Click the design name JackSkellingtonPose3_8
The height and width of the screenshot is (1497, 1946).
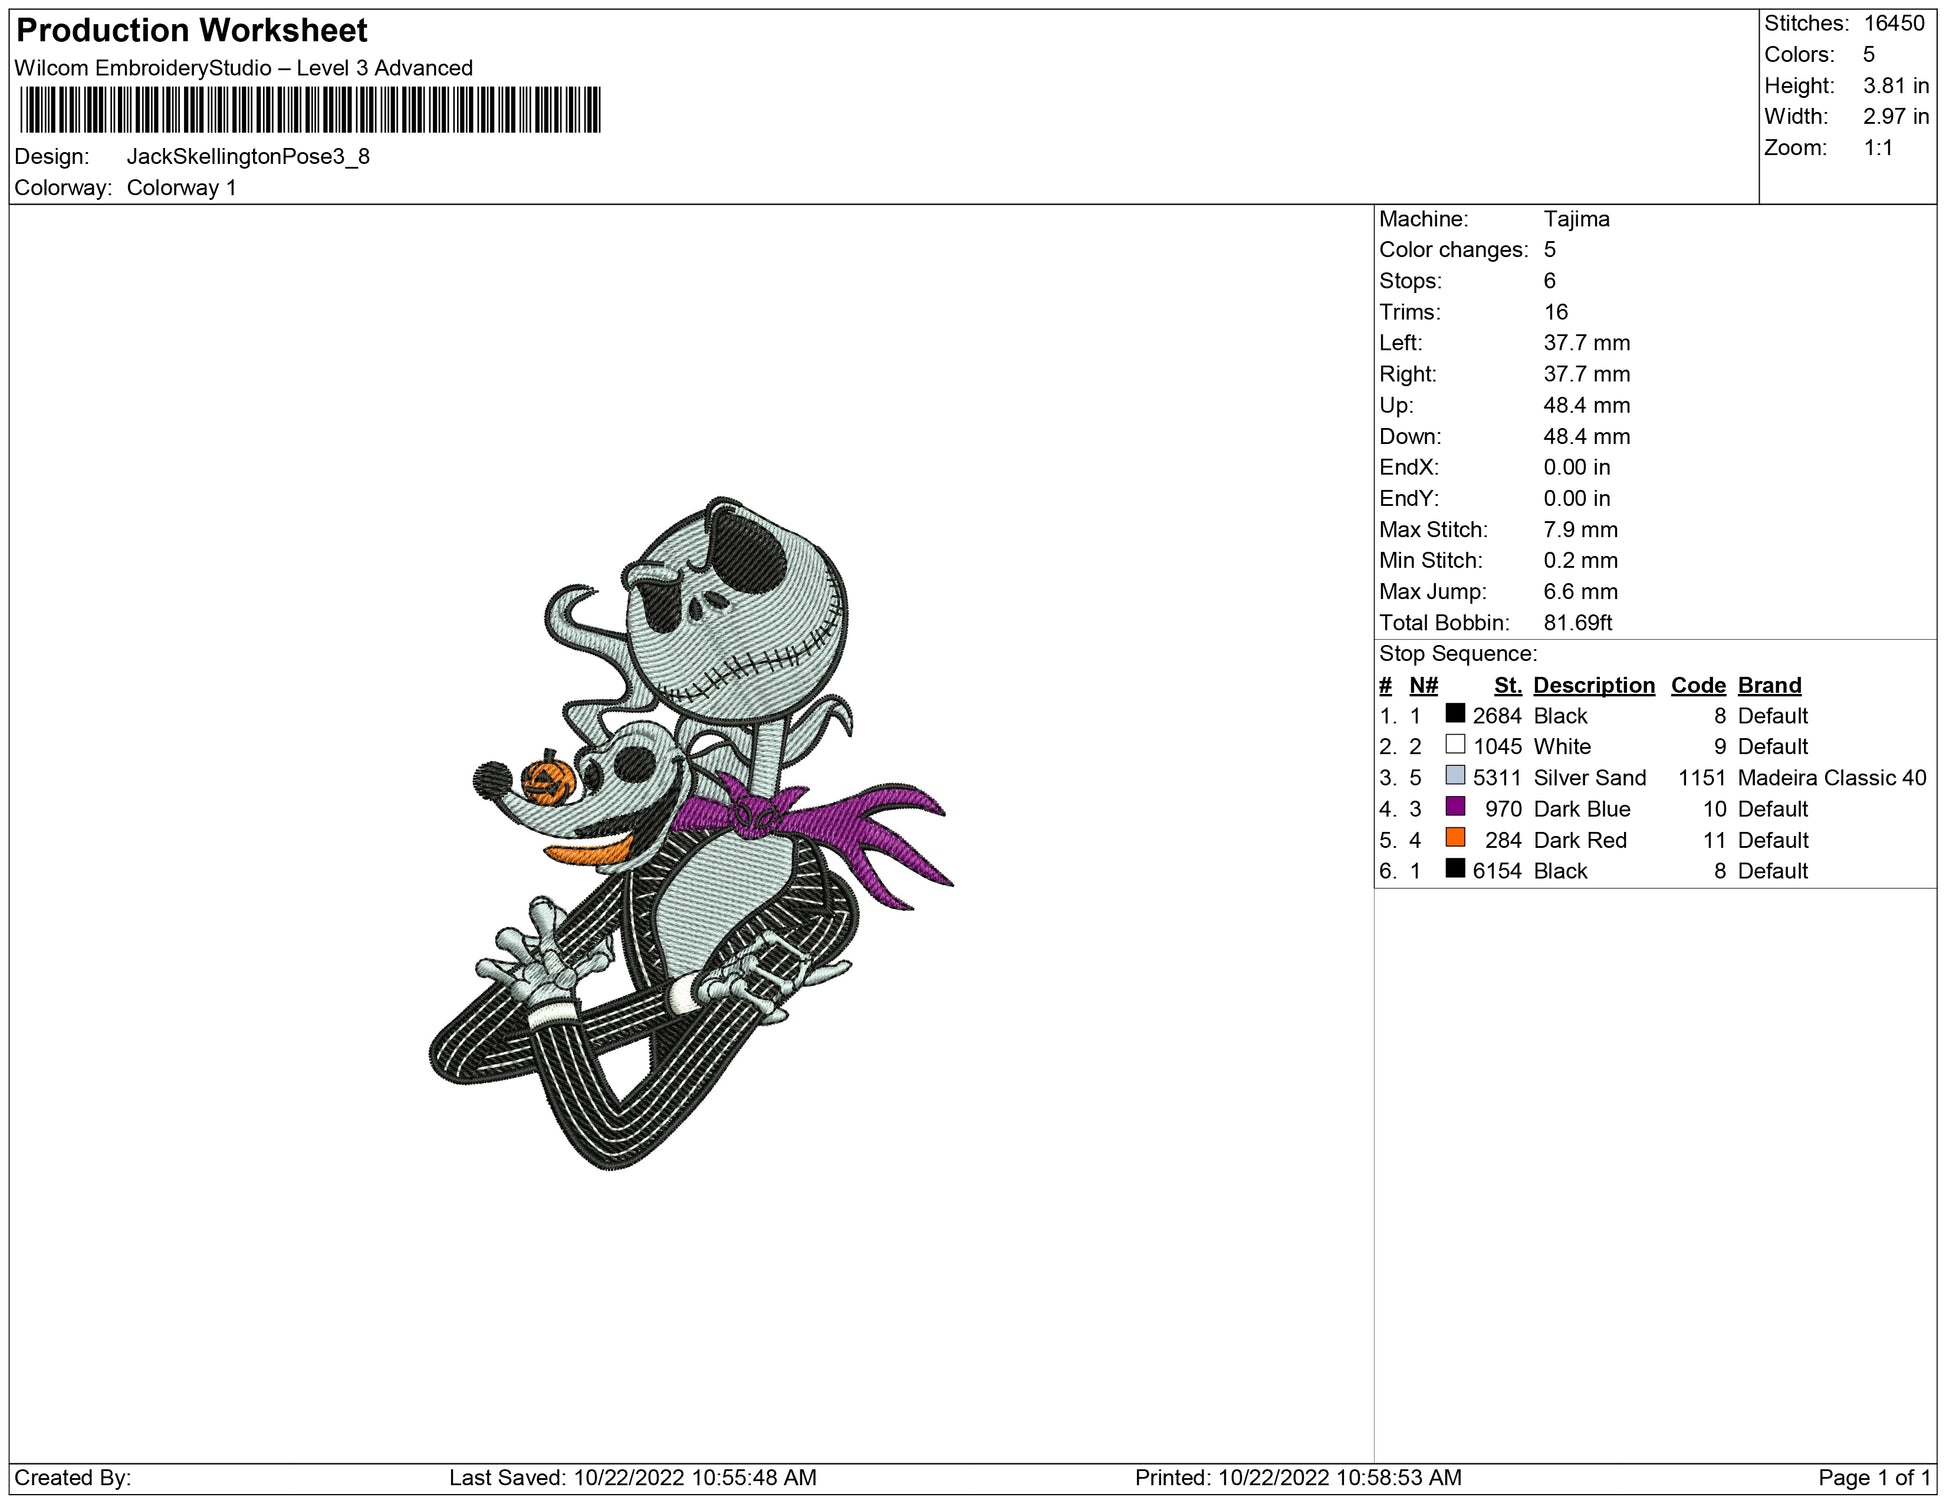[x=248, y=157]
